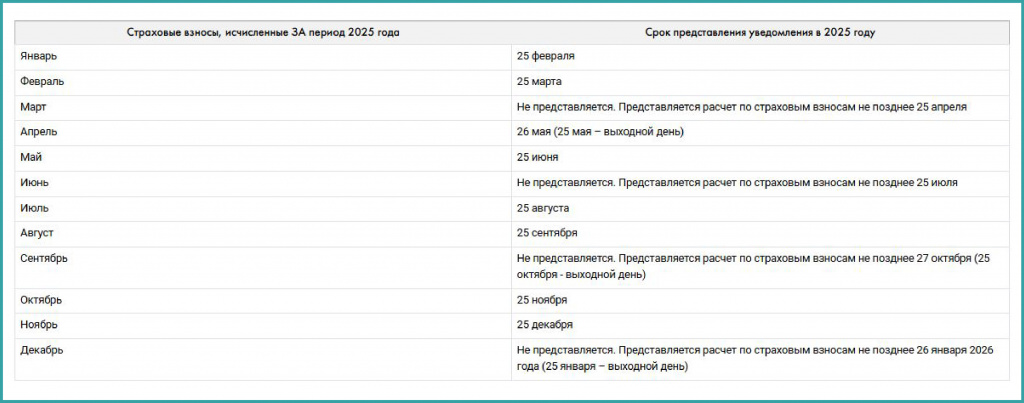Click the header 'Страховые взносы, исчисленные ЗА период 2025 года'
Screen dimensions: 1024x403
click(263, 33)
